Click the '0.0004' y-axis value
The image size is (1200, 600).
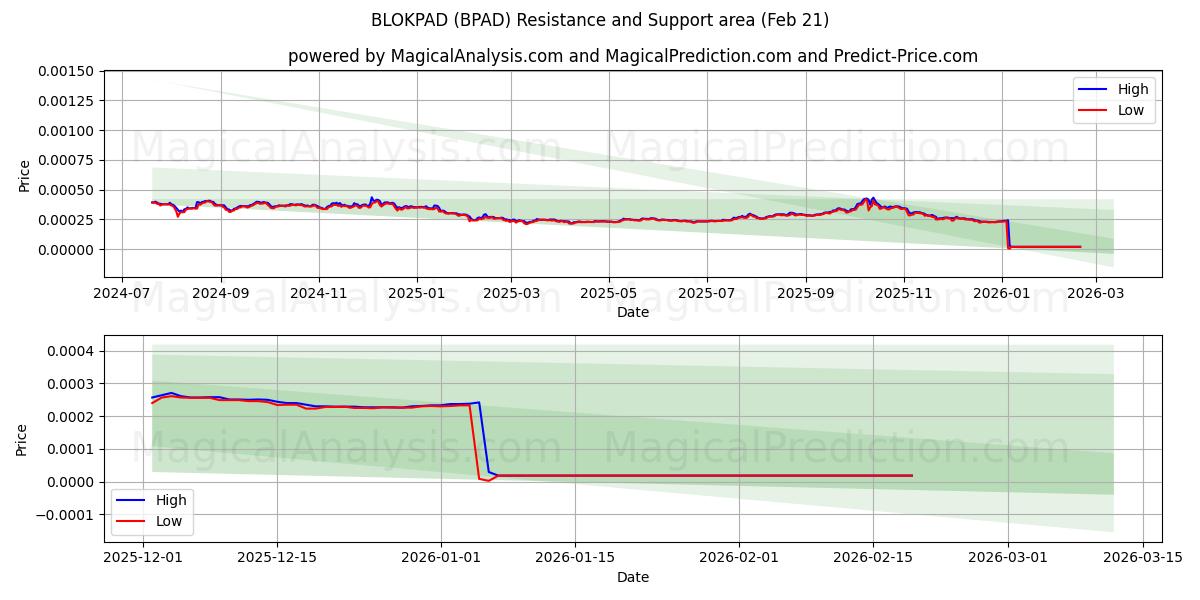click(x=71, y=351)
